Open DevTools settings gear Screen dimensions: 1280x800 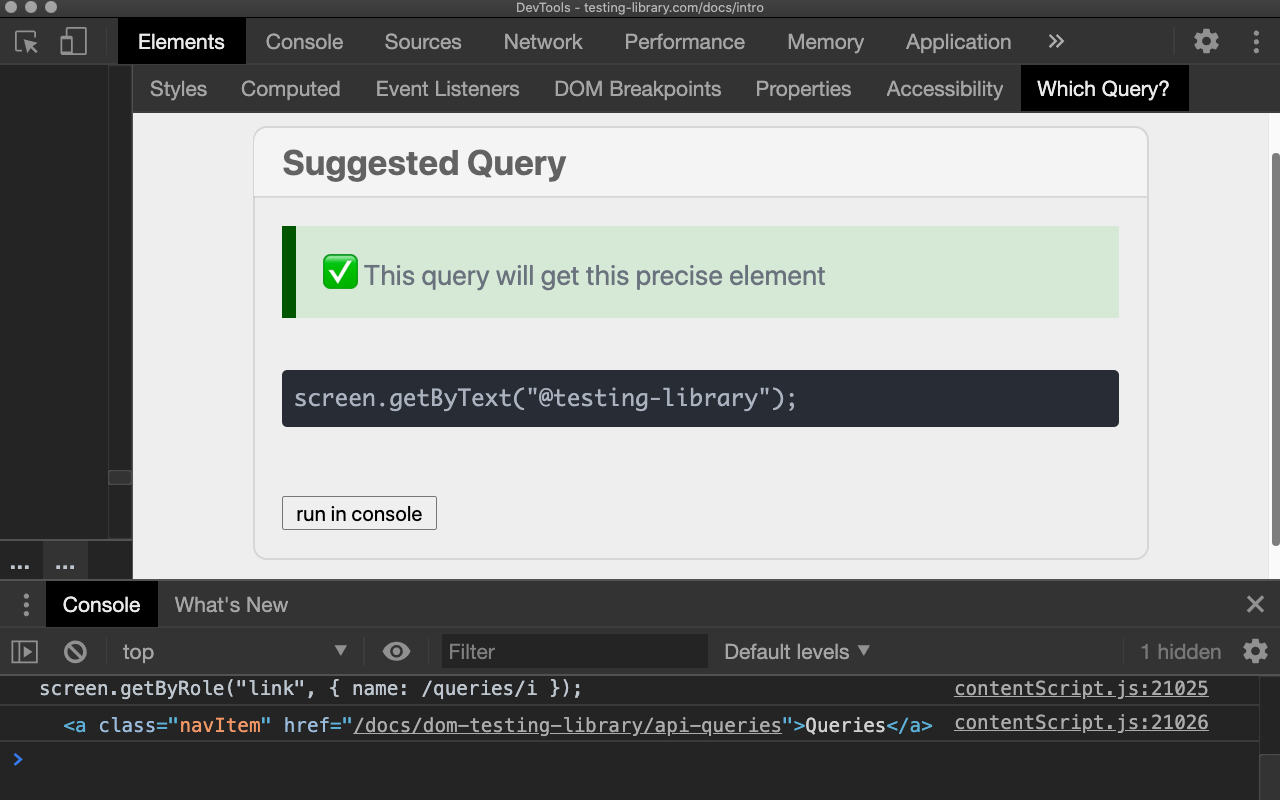pyautogui.click(x=1206, y=42)
